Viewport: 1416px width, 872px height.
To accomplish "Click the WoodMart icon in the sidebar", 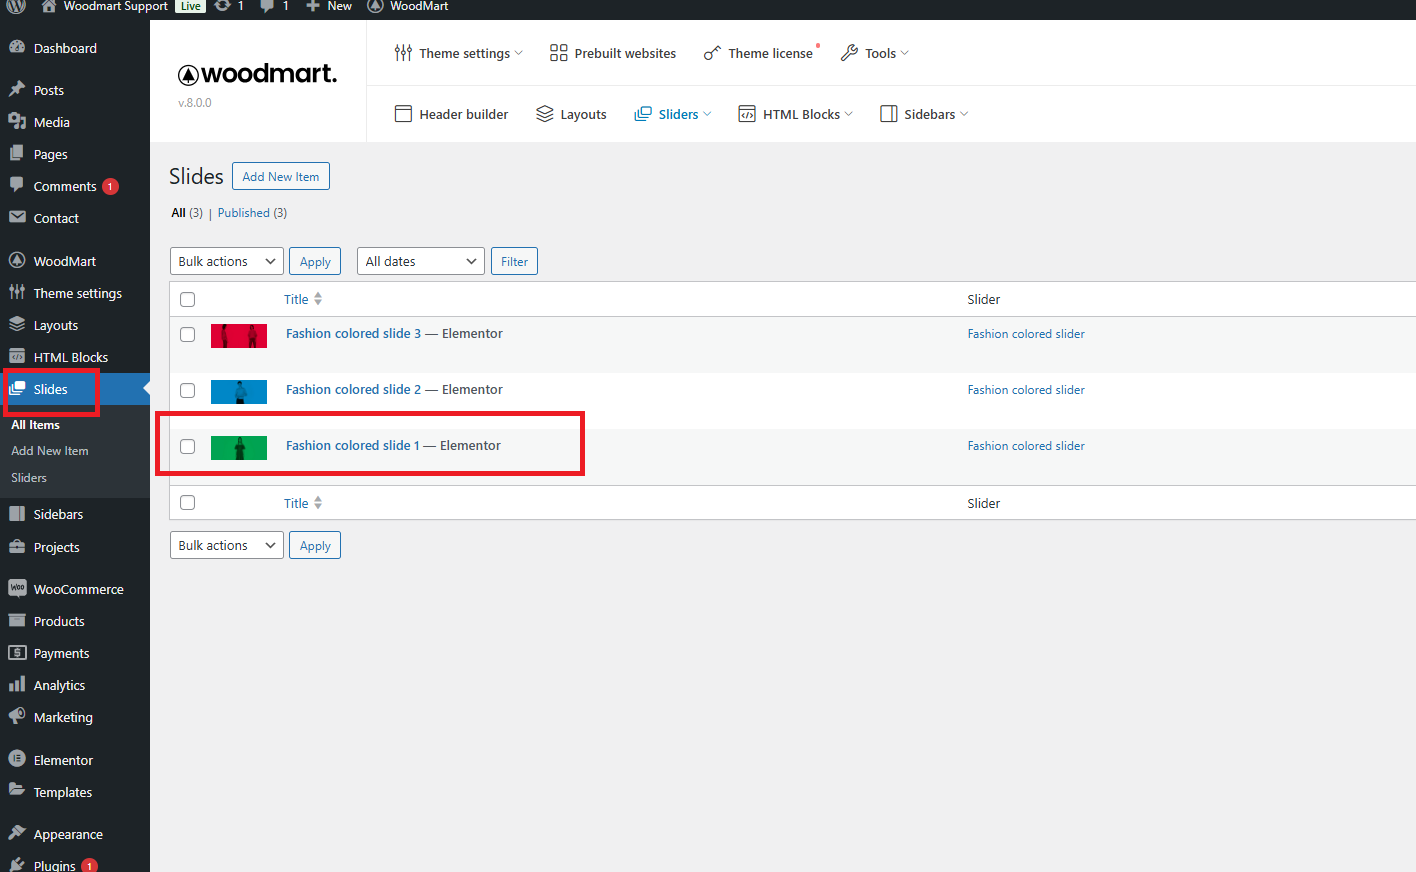I will point(17,260).
